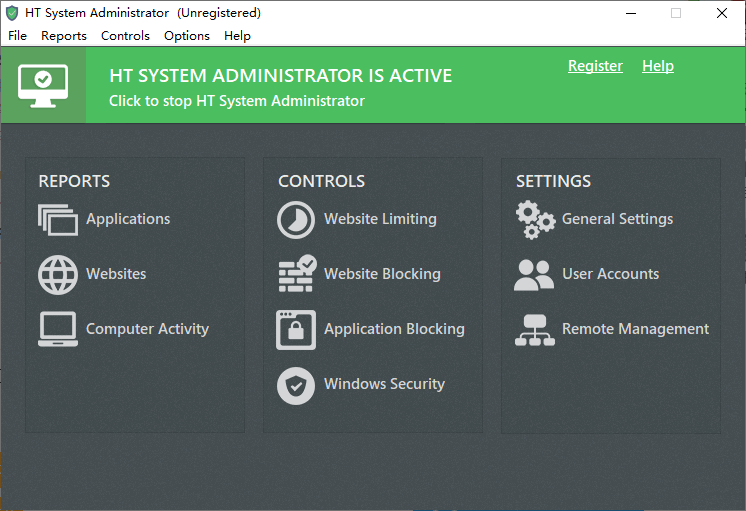Click the Applications report icon
This screenshot has width=746, height=511.
(58, 220)
